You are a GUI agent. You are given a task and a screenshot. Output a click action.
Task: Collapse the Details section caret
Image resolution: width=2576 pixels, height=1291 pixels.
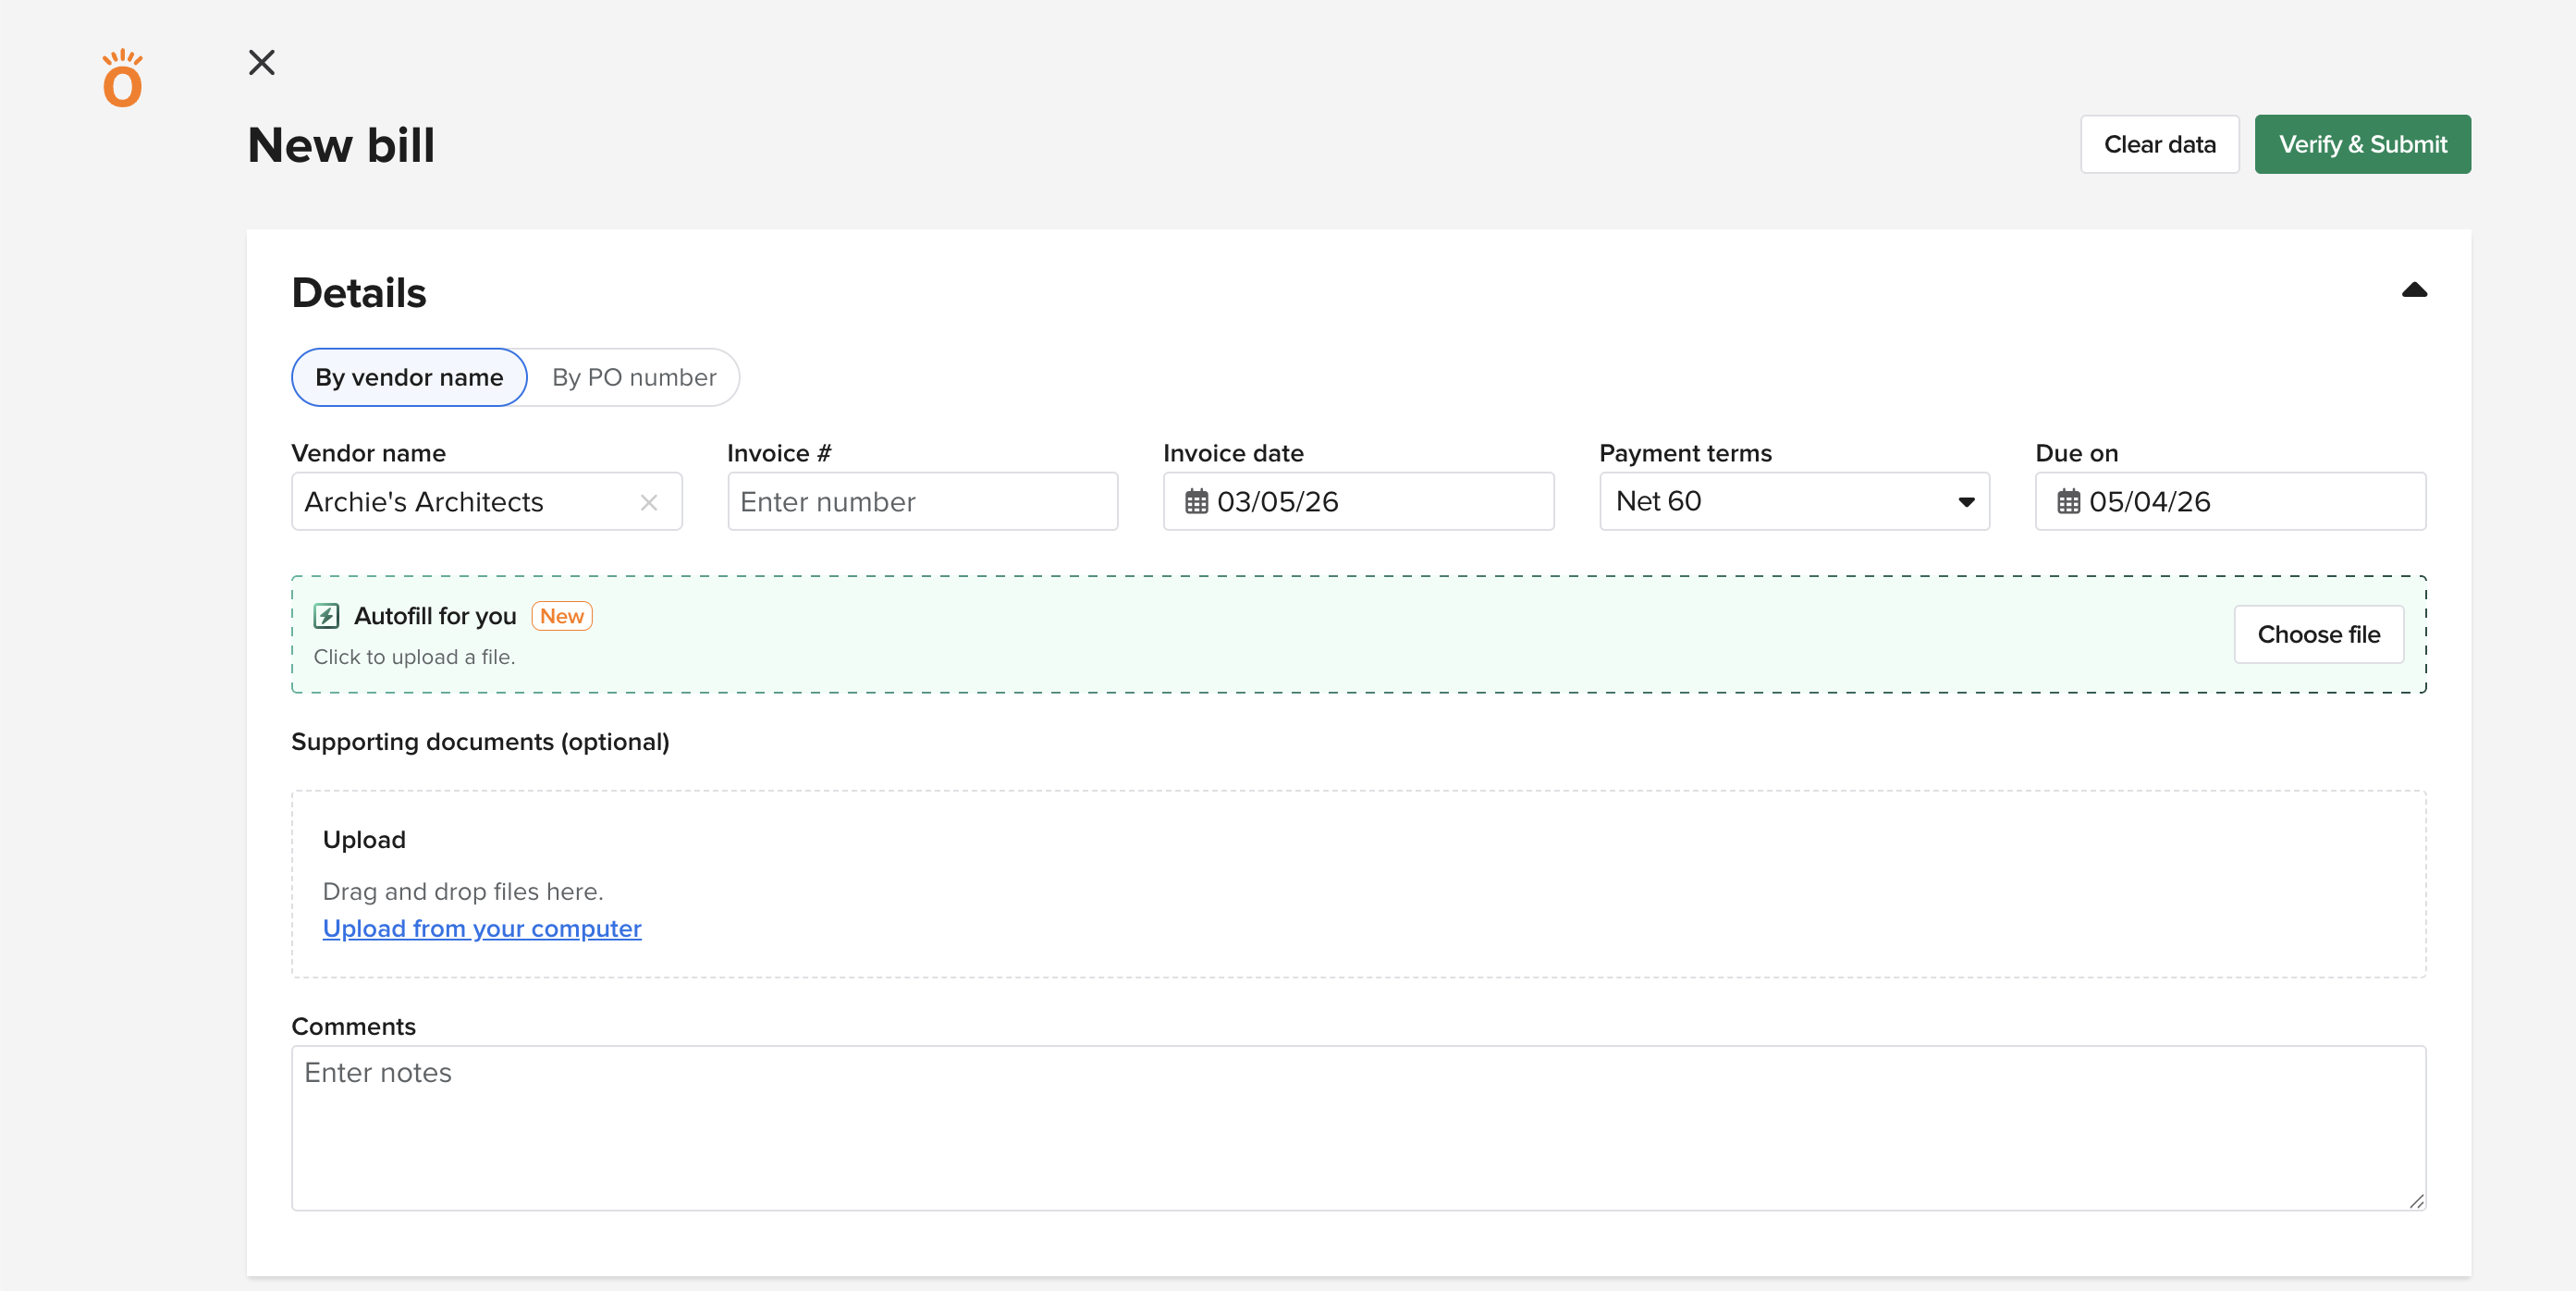coord(2414,290)
